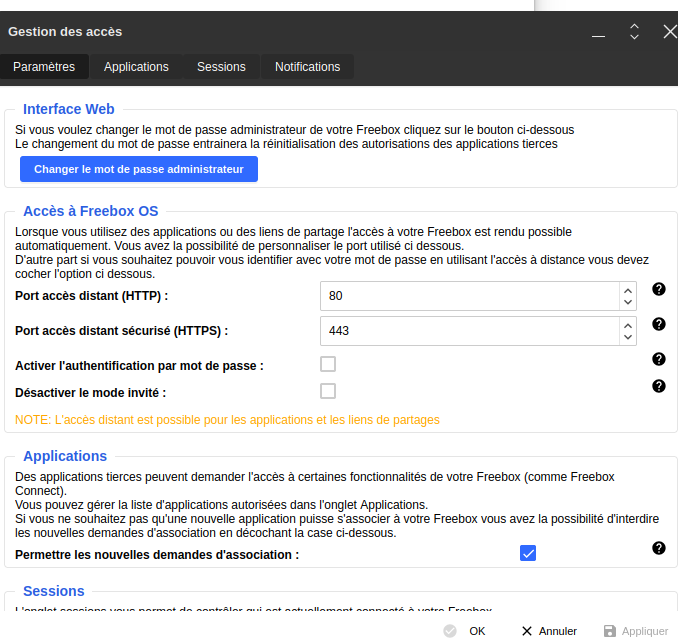The width and height of the screenshot is (678, 638).
Task: Increase HTTP port with up arrow
Action: tap(628, 290)
